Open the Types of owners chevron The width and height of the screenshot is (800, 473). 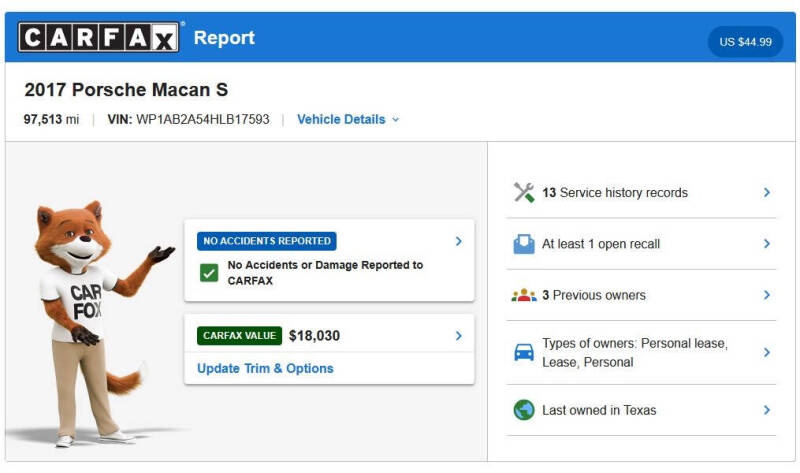pos(766,352)
